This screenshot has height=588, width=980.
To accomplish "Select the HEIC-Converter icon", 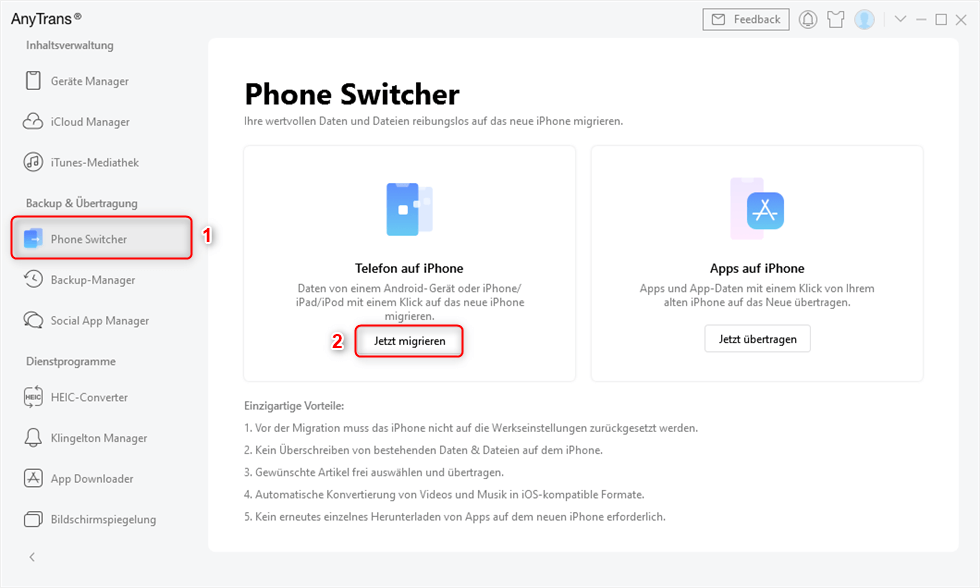I will pos(33,397).
